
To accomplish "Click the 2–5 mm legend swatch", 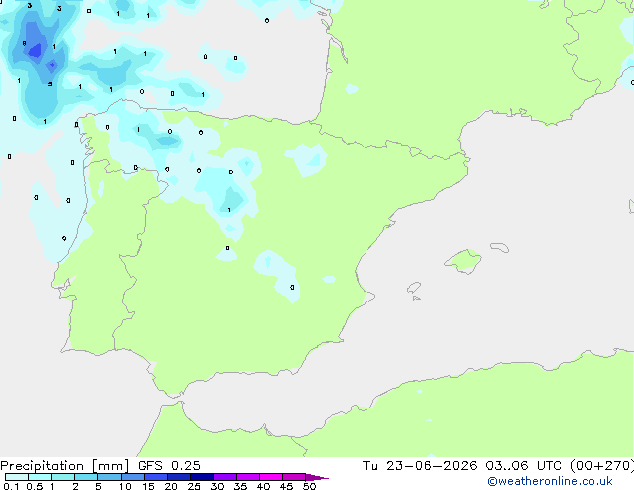I will tap(86, 477).
